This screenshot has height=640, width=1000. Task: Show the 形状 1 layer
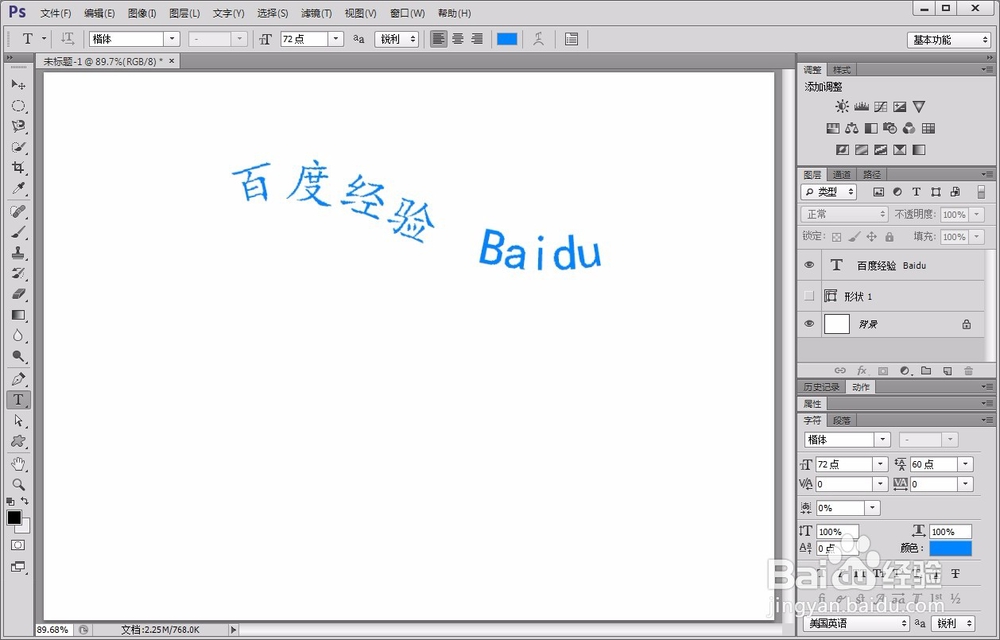click(x=809, y=296)
